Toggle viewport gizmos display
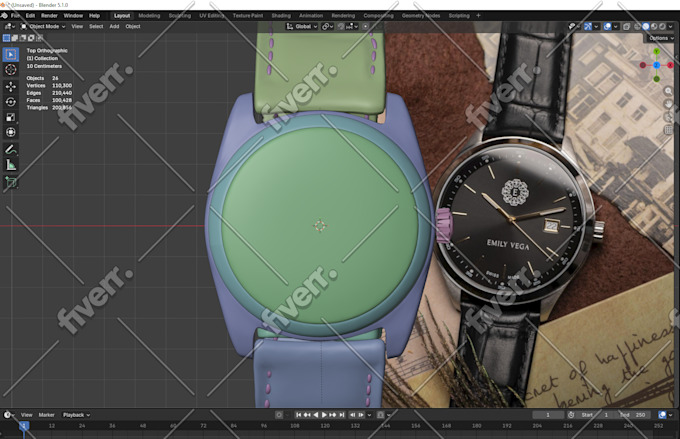The image size is (680, 439). pos(588,26)
